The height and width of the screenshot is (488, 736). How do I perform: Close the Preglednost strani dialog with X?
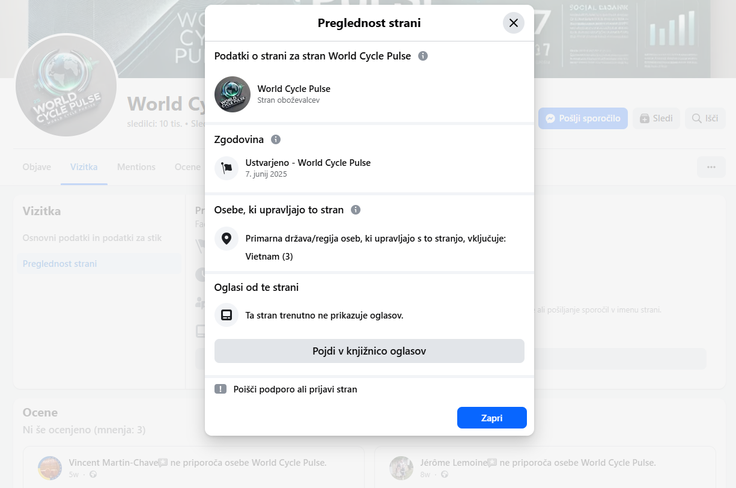tap(513, 23)
